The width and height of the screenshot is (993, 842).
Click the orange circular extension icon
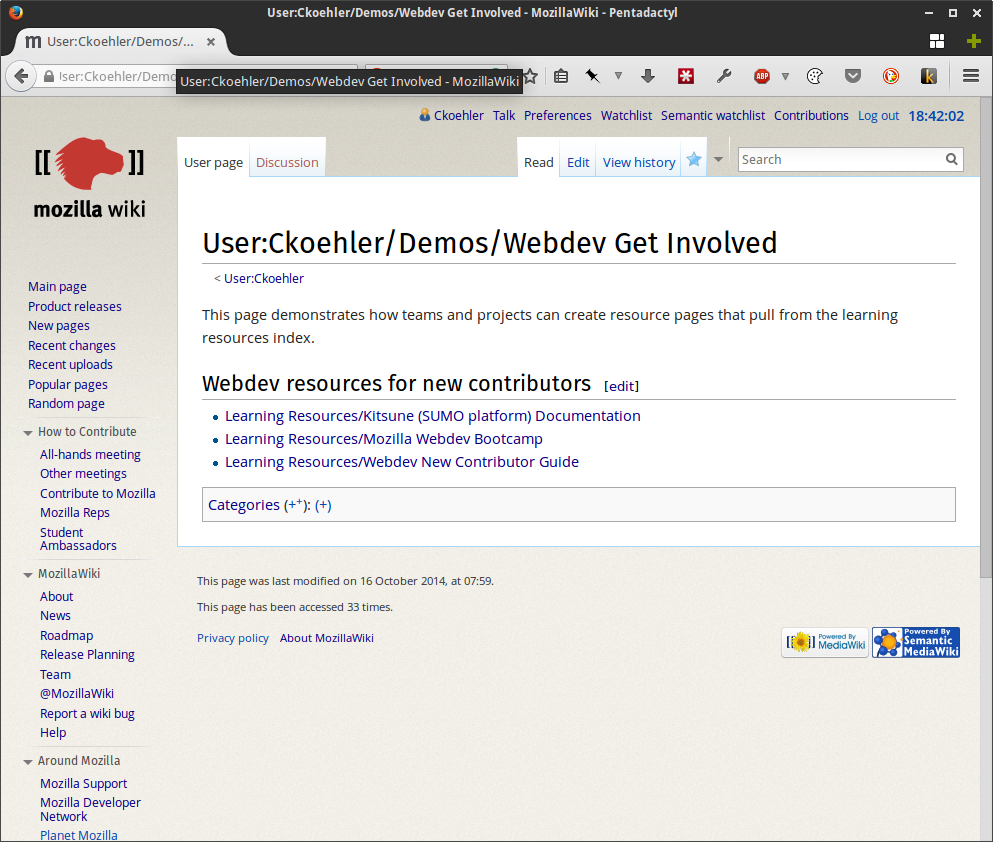tap(891, 77)
